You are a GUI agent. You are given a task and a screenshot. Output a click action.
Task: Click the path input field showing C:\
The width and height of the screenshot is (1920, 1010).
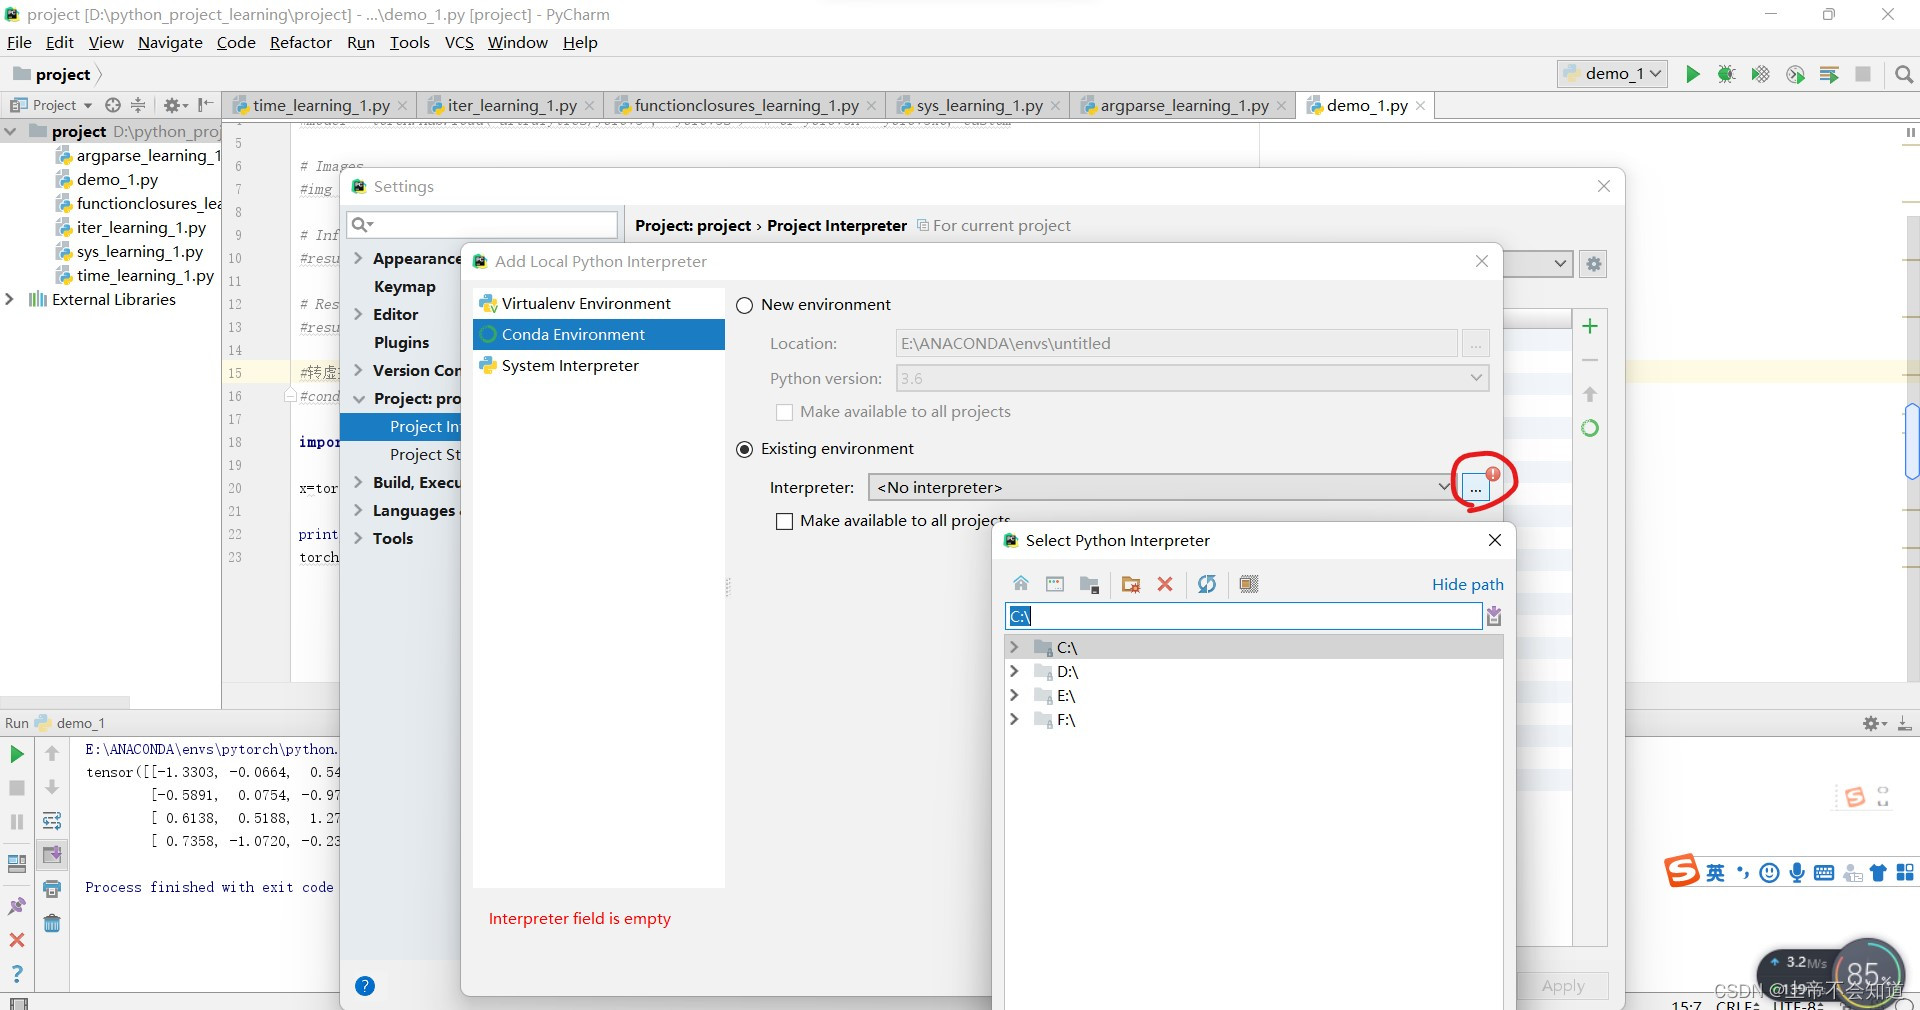(x=1243, y=616)
